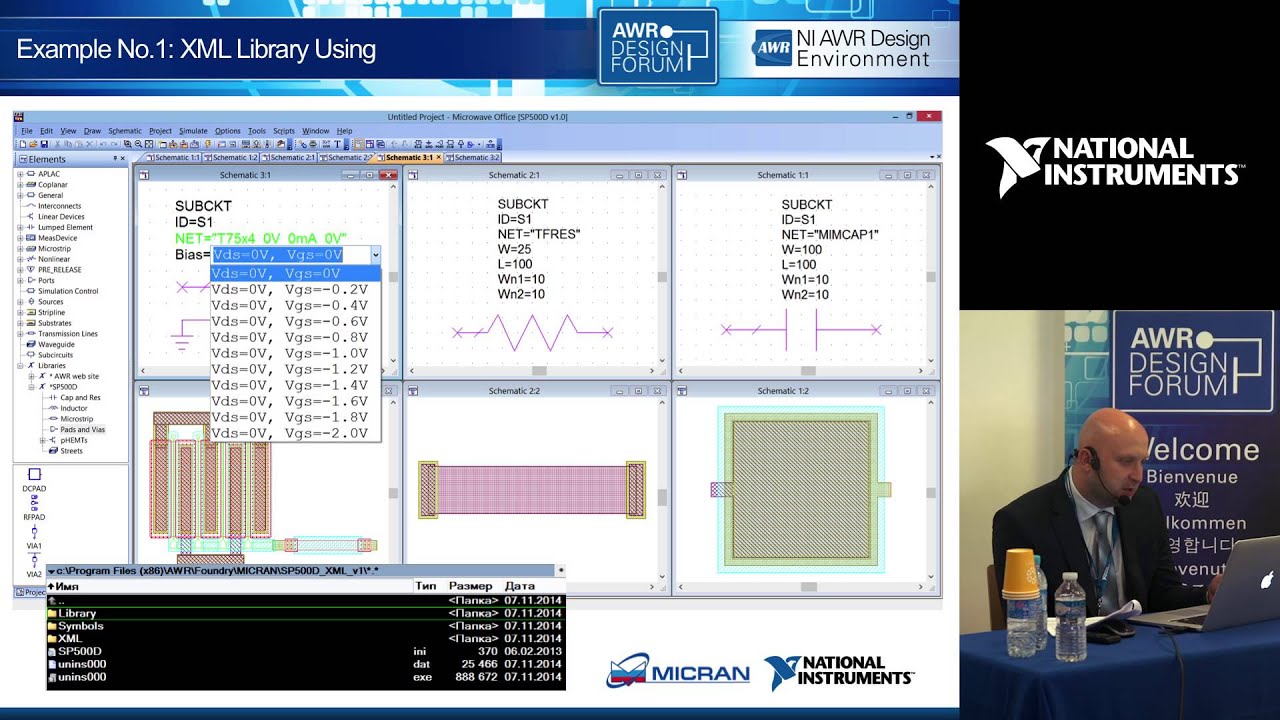Click the unins000 exe file row

(305, 677)
